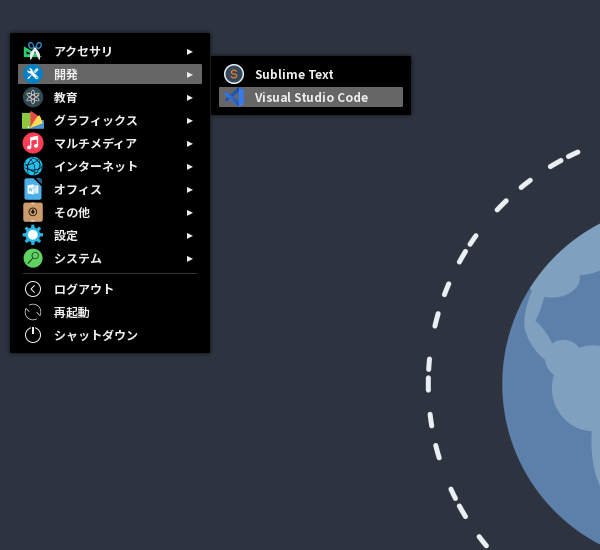Expand 開発 submenu arrow
Image resolution: width=600 pixels, height=550 pixels.
tap(190, 75)
